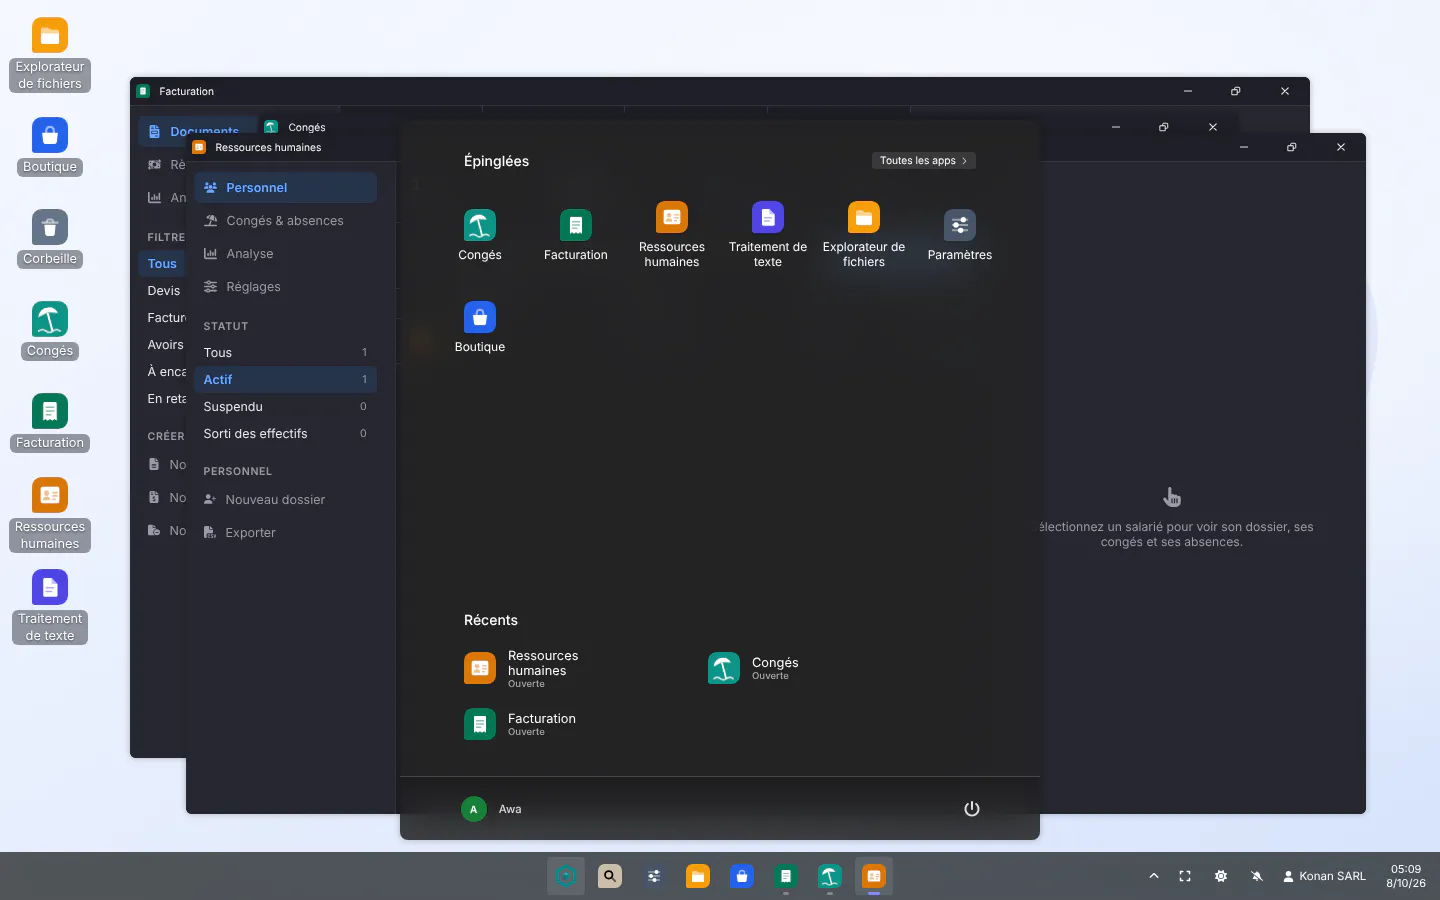The image size is (1440, 900).
Task: Expand Toutes les apps list
Action: coord(923,161)
